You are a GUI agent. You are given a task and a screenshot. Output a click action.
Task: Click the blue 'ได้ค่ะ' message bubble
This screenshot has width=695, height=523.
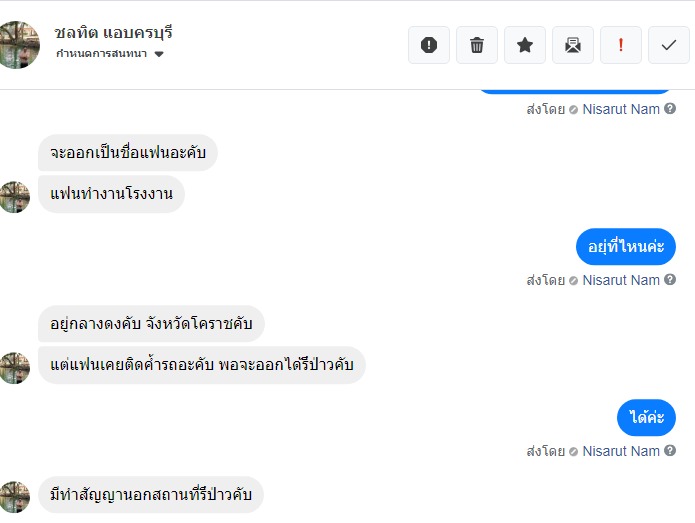coord(646,417)
